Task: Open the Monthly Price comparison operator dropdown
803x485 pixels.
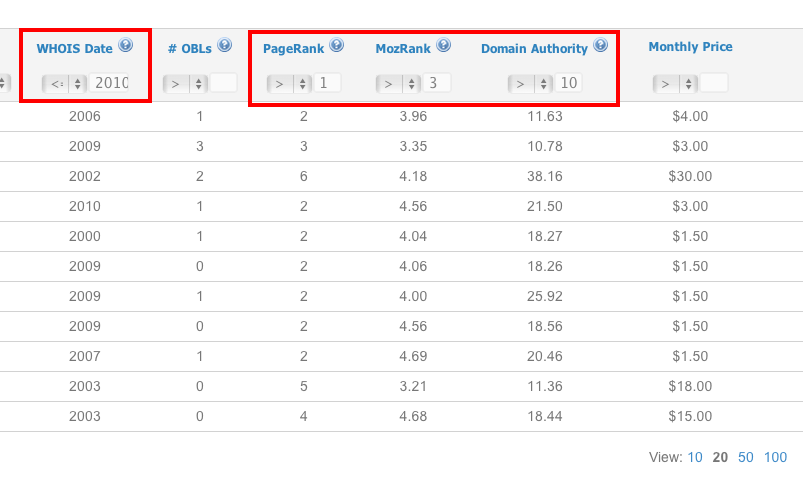Action: pyautogui.click(x=675, y=84)
